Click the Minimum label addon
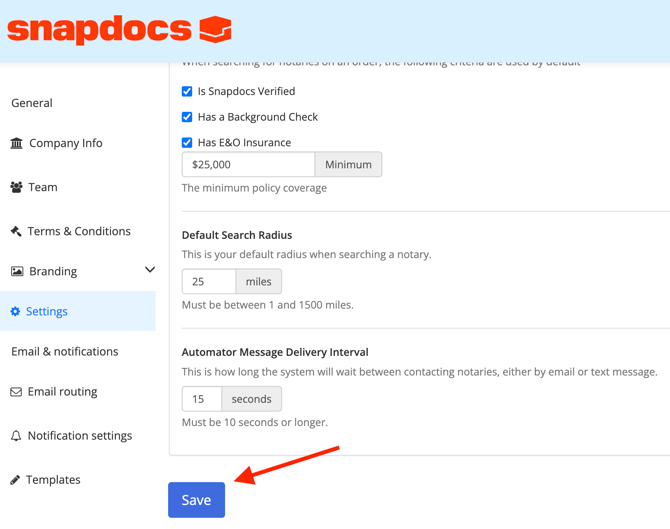Screen dimensions: 670x529 [348, 165]
